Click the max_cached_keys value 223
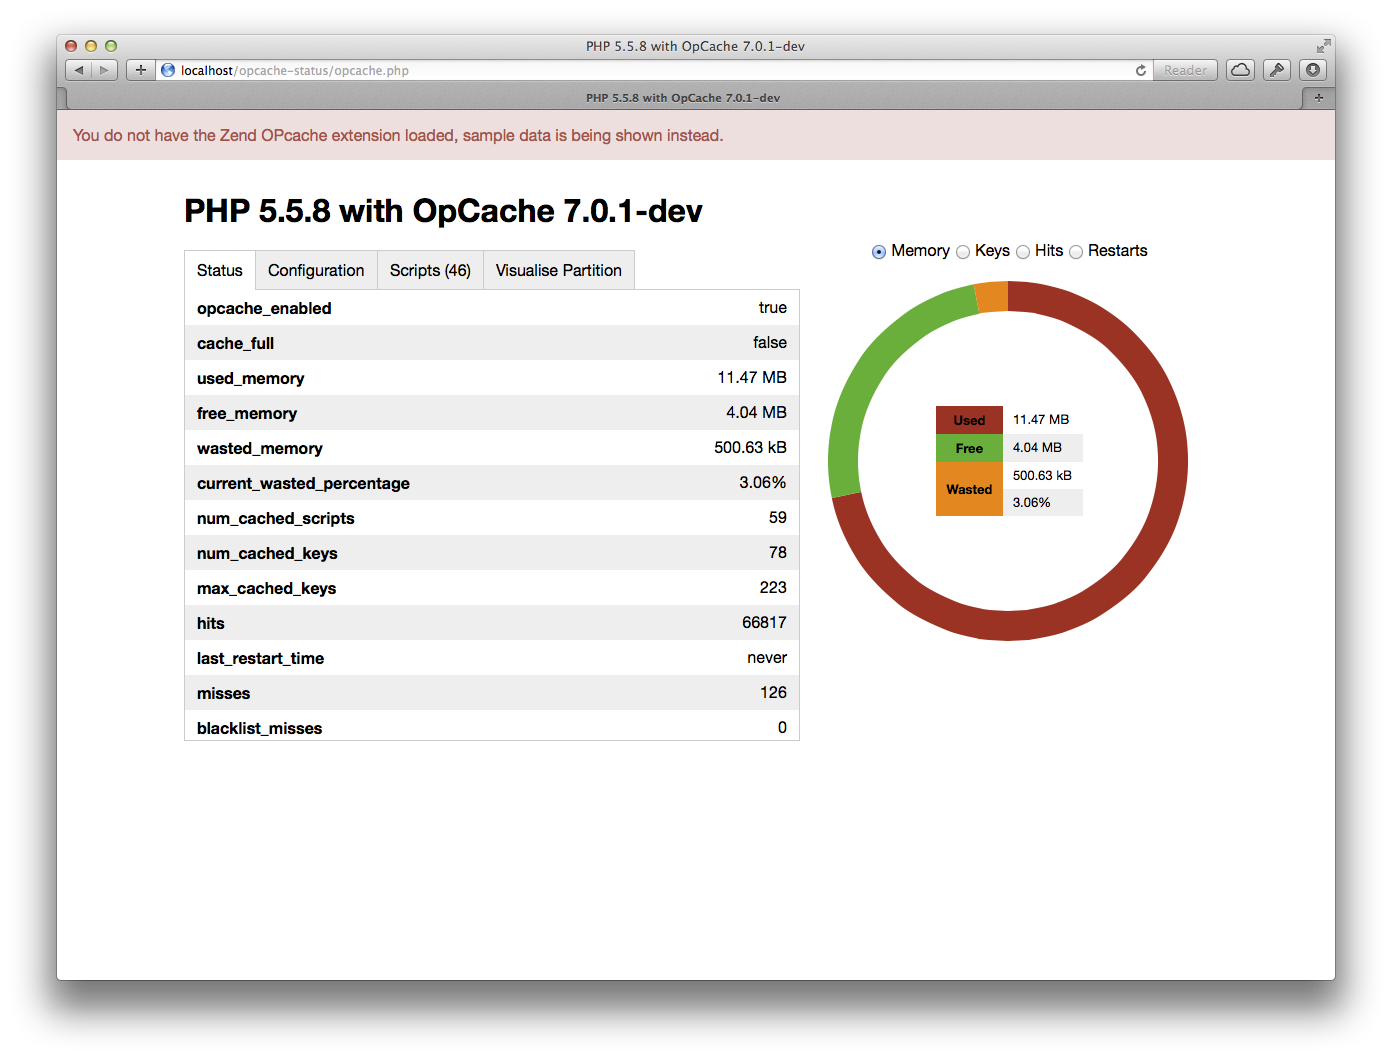 (773, 587)
